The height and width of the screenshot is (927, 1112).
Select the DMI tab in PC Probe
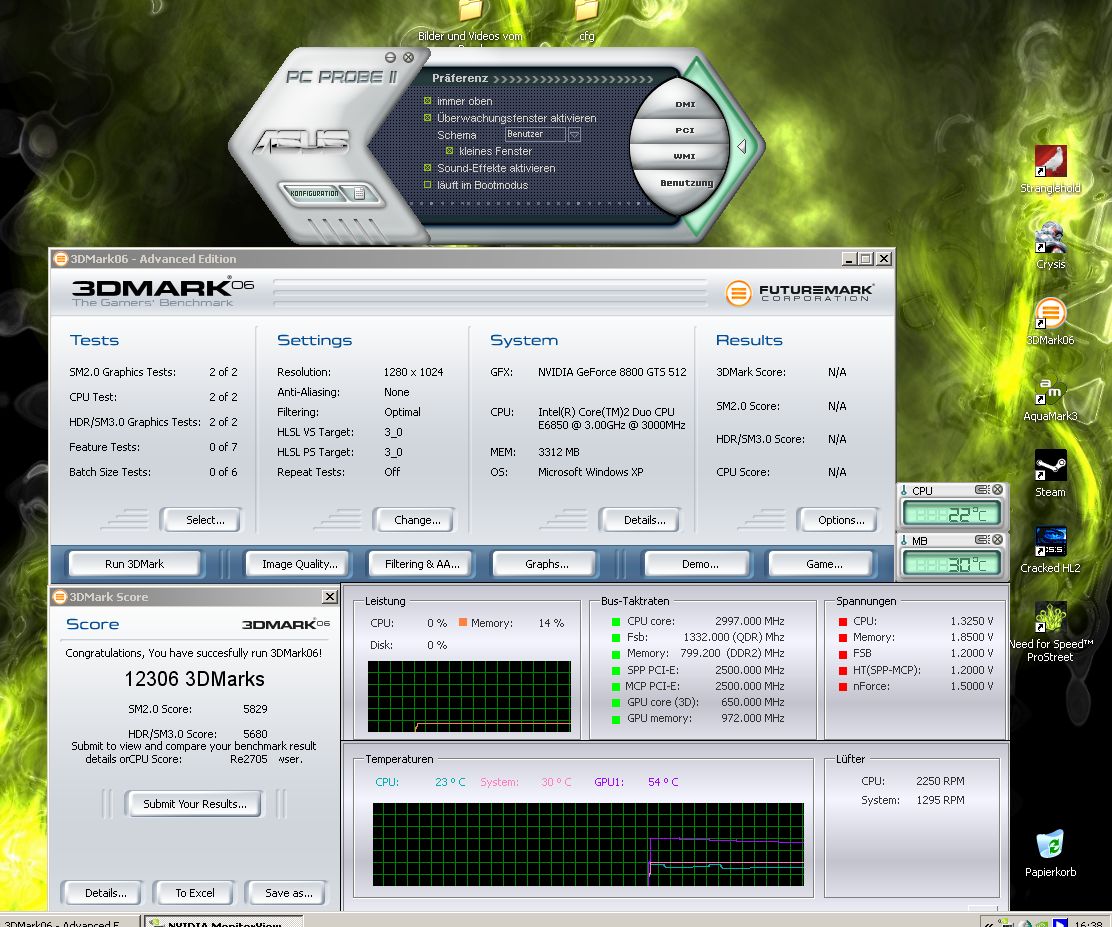(685, 104)
